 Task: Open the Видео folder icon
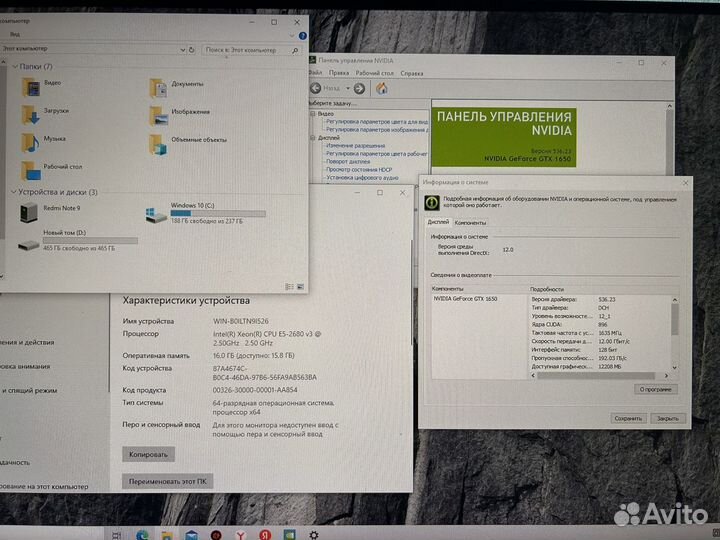29,86
